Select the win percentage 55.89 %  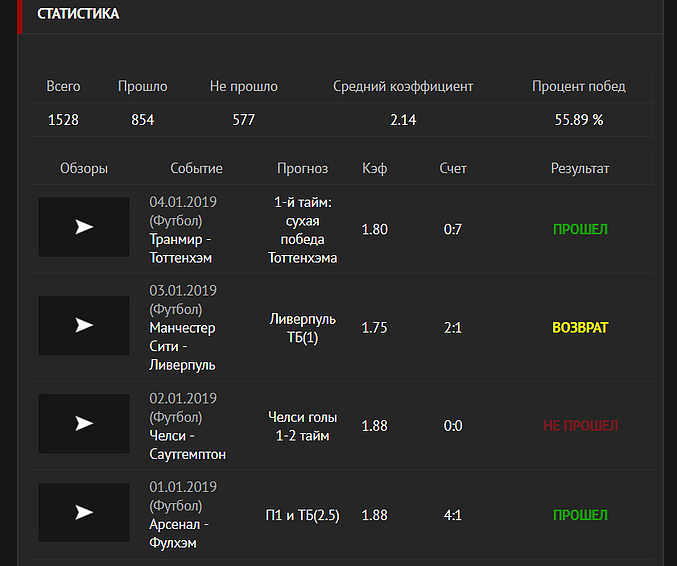click(579, 120)
